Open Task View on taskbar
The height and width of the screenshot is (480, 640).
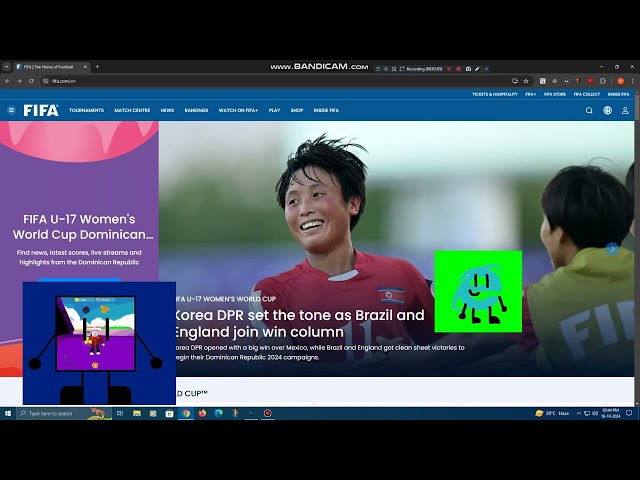click(x=120, y=413)
